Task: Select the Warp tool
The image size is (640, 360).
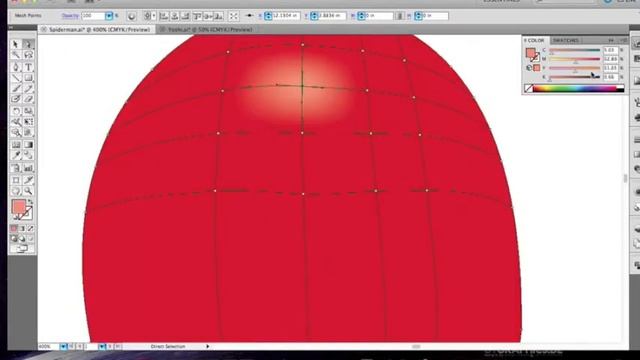Action: [16, 122]
